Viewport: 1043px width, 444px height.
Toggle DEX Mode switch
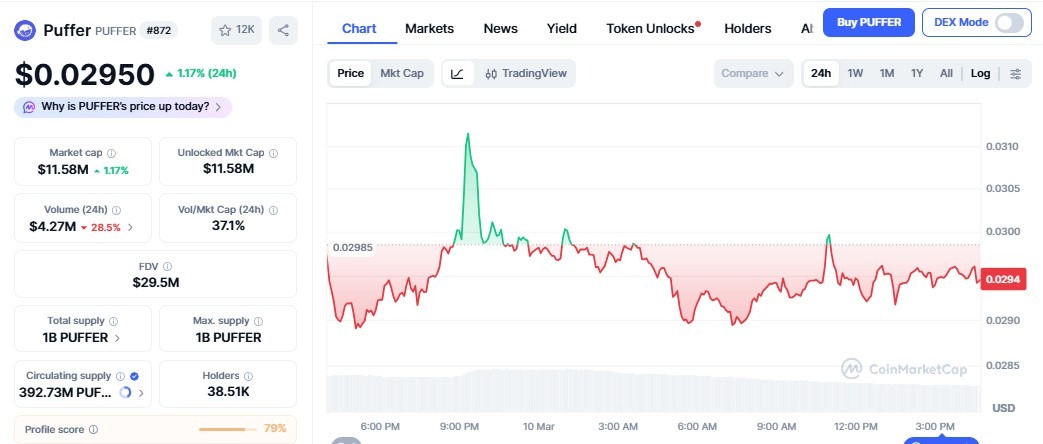(x=1010, y=22)
